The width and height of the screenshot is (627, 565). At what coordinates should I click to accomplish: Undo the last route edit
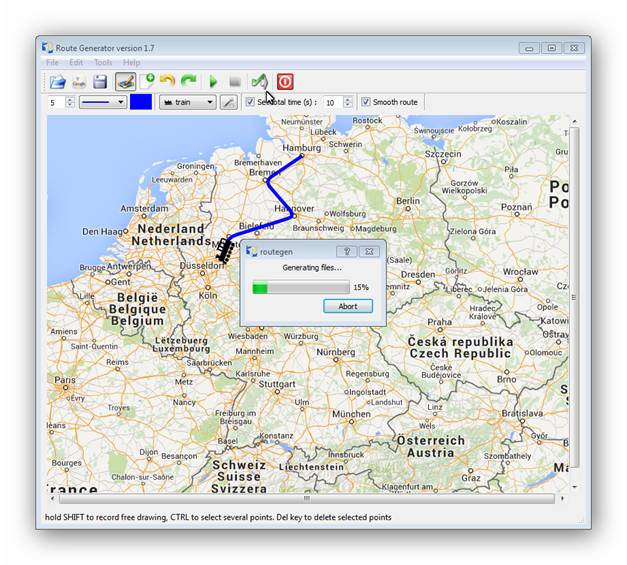click(x=168, y=81)
